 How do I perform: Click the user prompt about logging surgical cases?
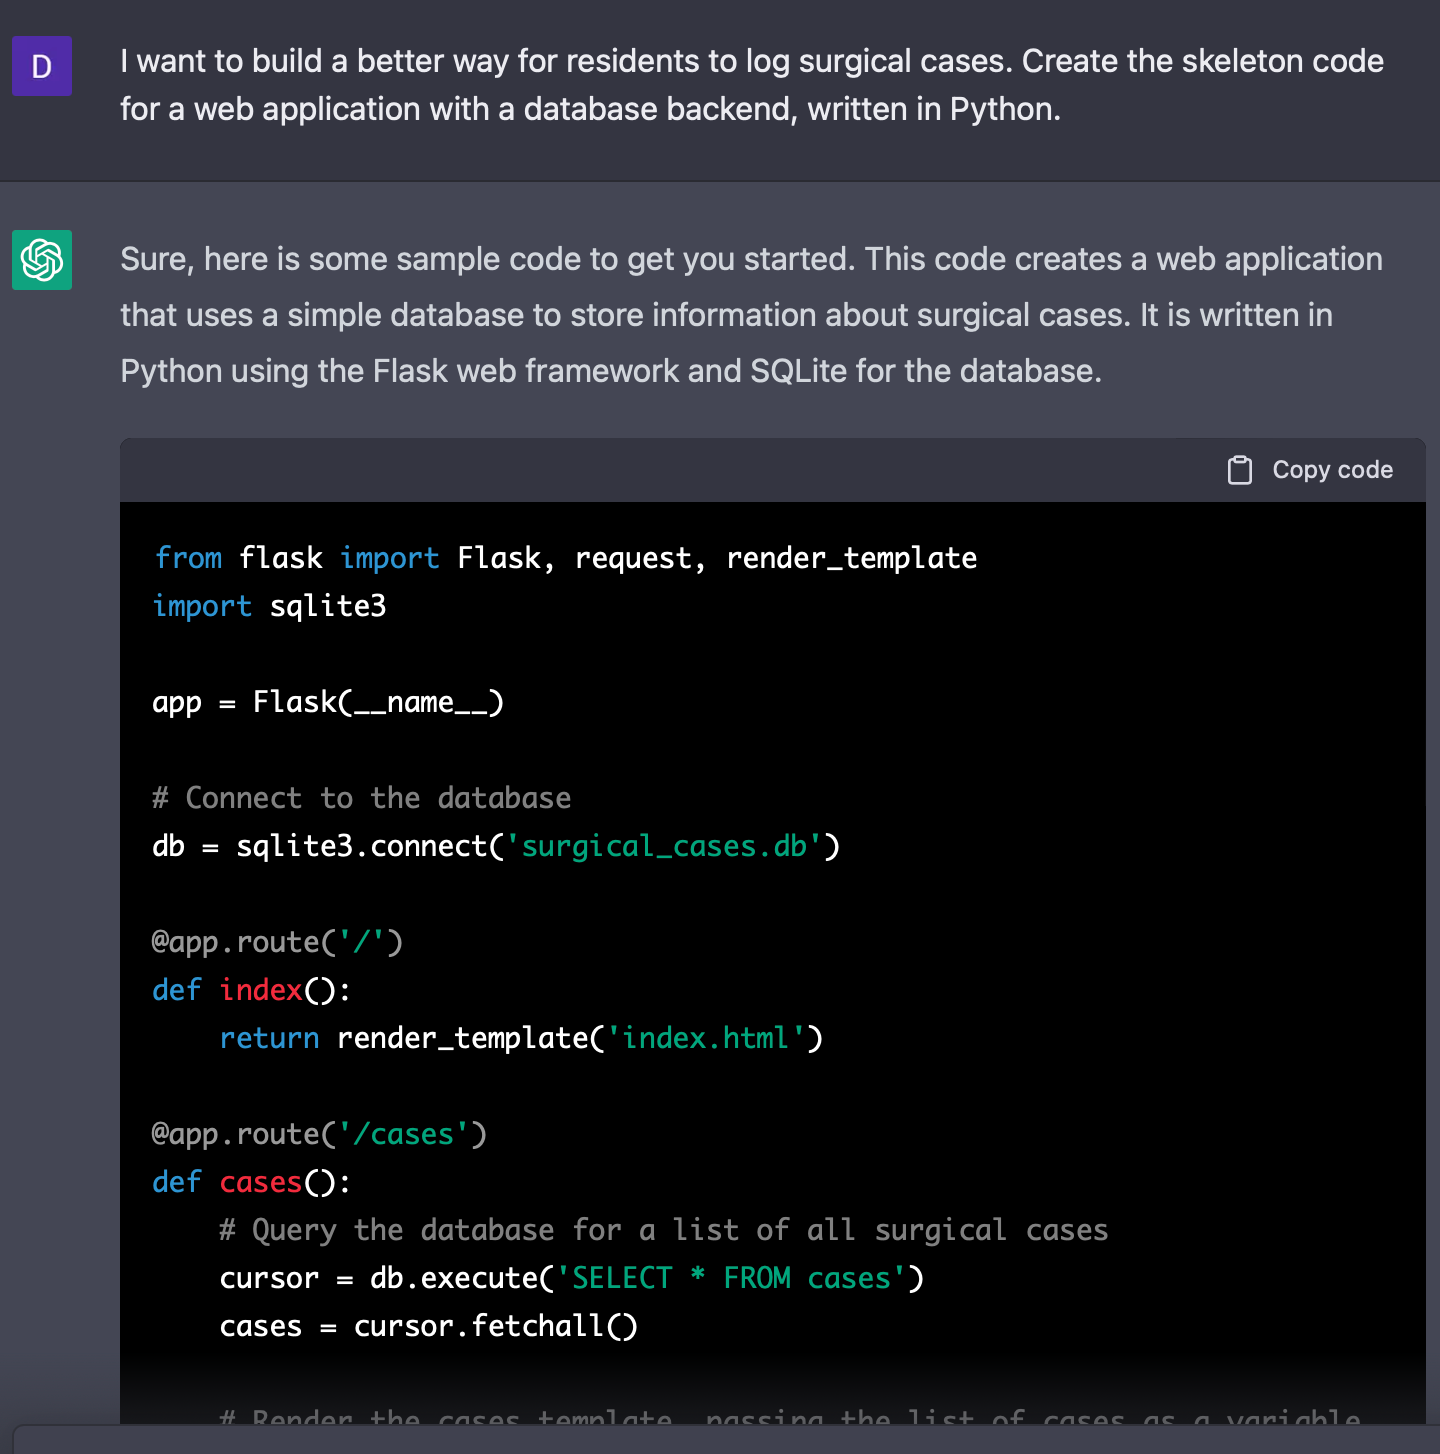click(752, 85)
